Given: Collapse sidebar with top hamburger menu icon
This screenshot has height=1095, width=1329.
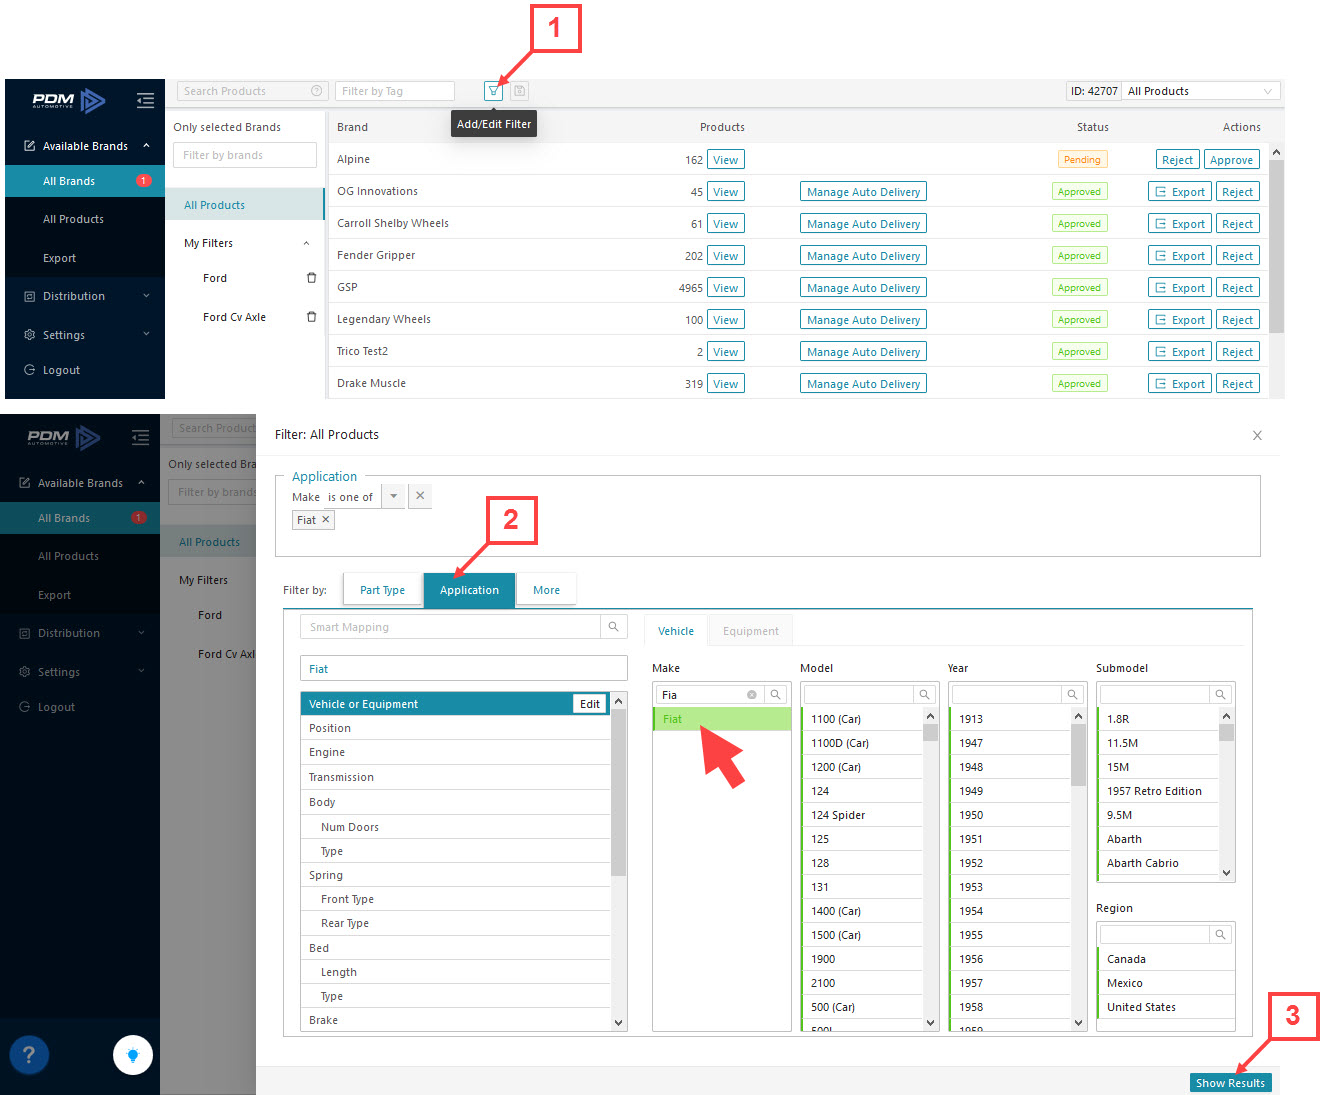Looking at the screenshot, I should [145, 100].
